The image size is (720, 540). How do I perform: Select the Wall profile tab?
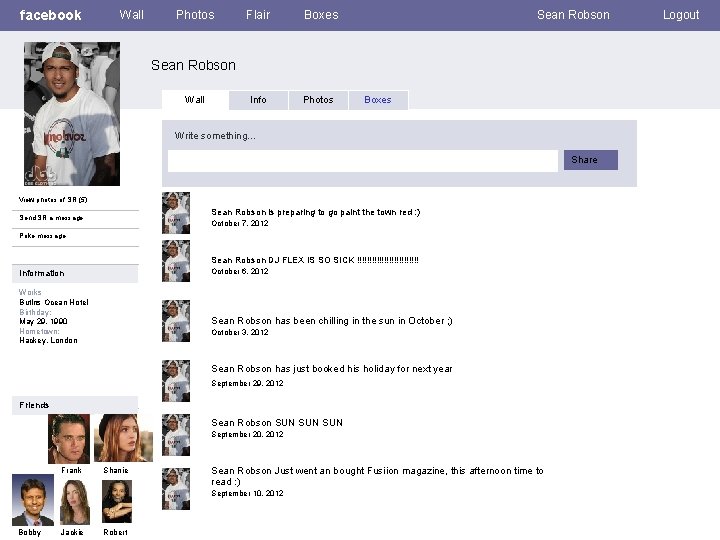click(195, 100)
